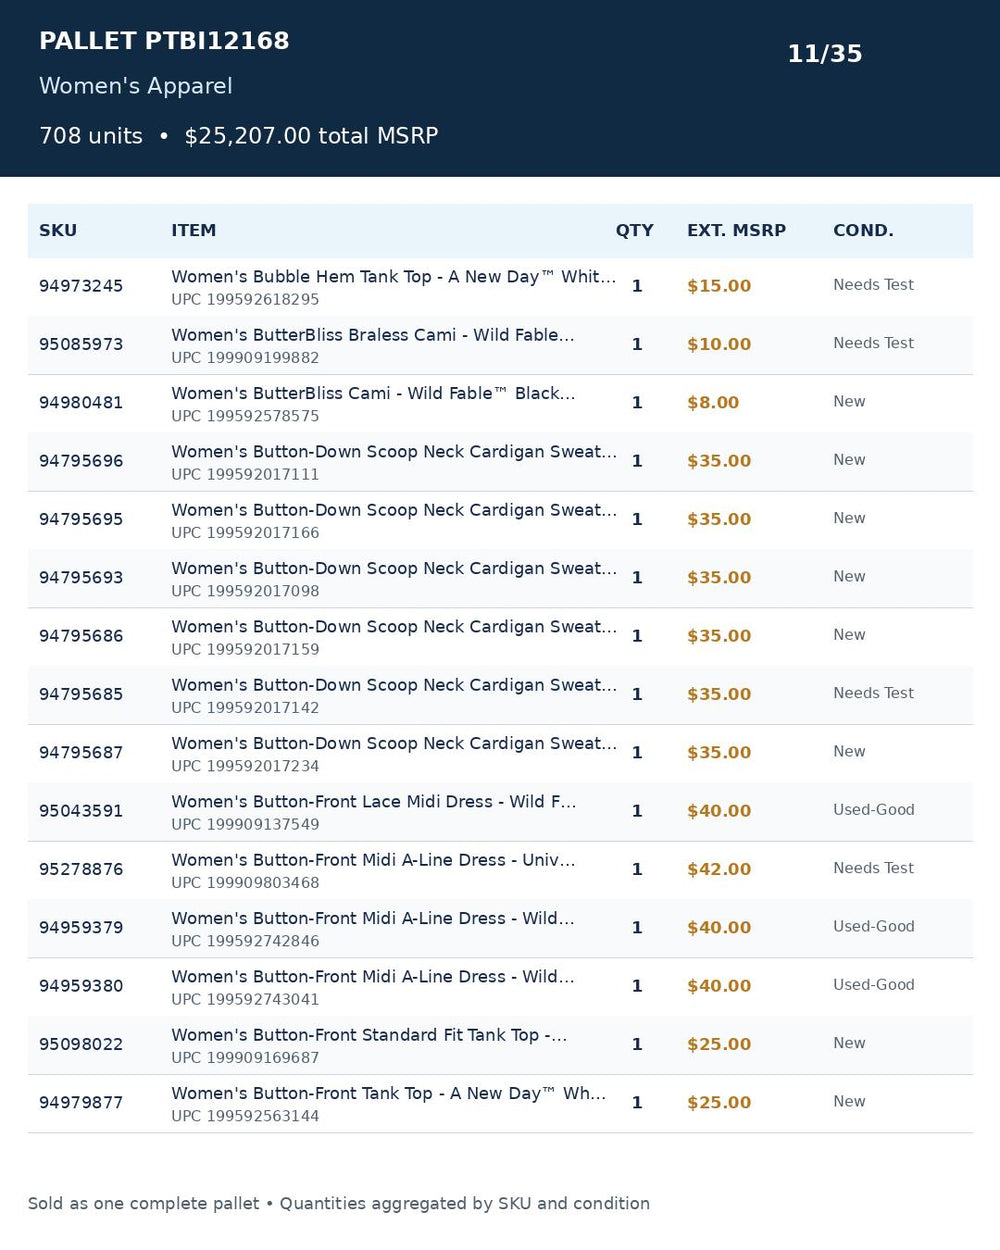The height and width of the screenshot is (1250, 1000).
Task: Select SKU 95085973
Action: [81, 344]
